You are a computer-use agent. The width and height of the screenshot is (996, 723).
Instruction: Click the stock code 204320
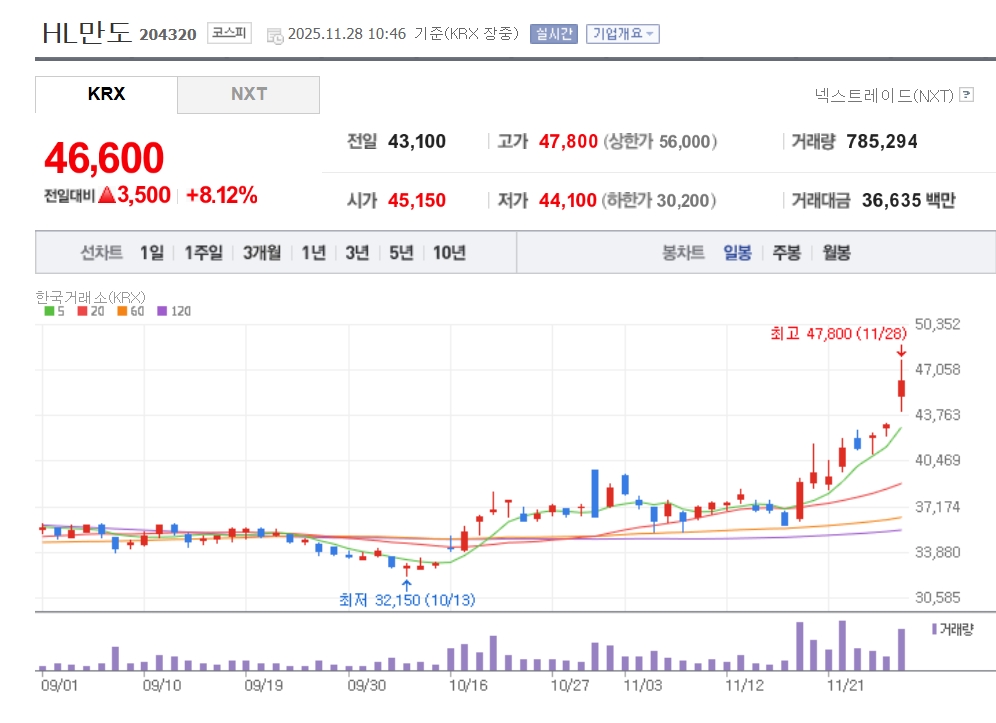168,34
